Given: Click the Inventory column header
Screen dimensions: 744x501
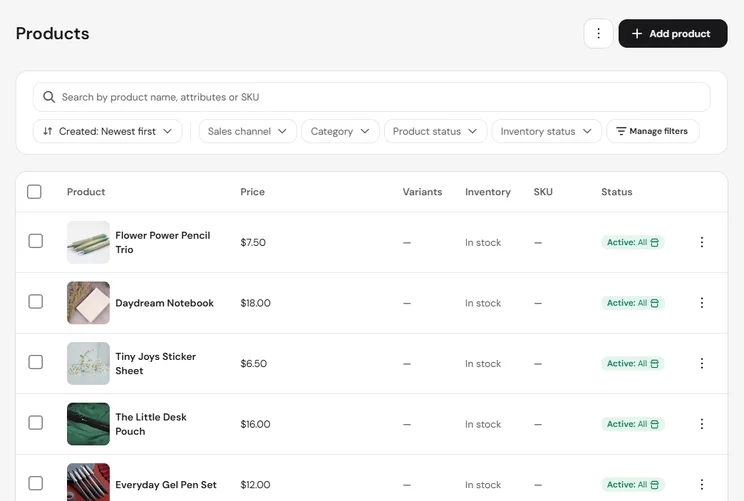Looking at the screenshot, I should (x=488, y=192).
